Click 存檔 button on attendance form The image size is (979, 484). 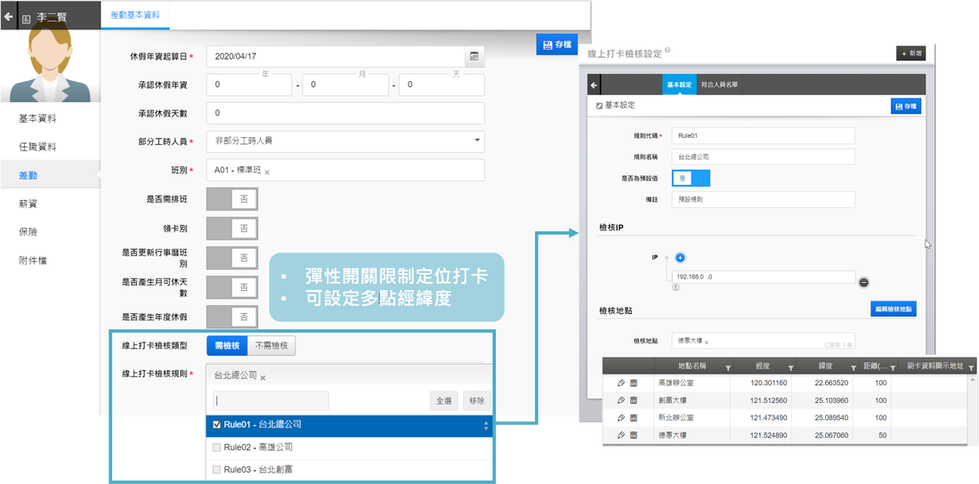[557, 44]
